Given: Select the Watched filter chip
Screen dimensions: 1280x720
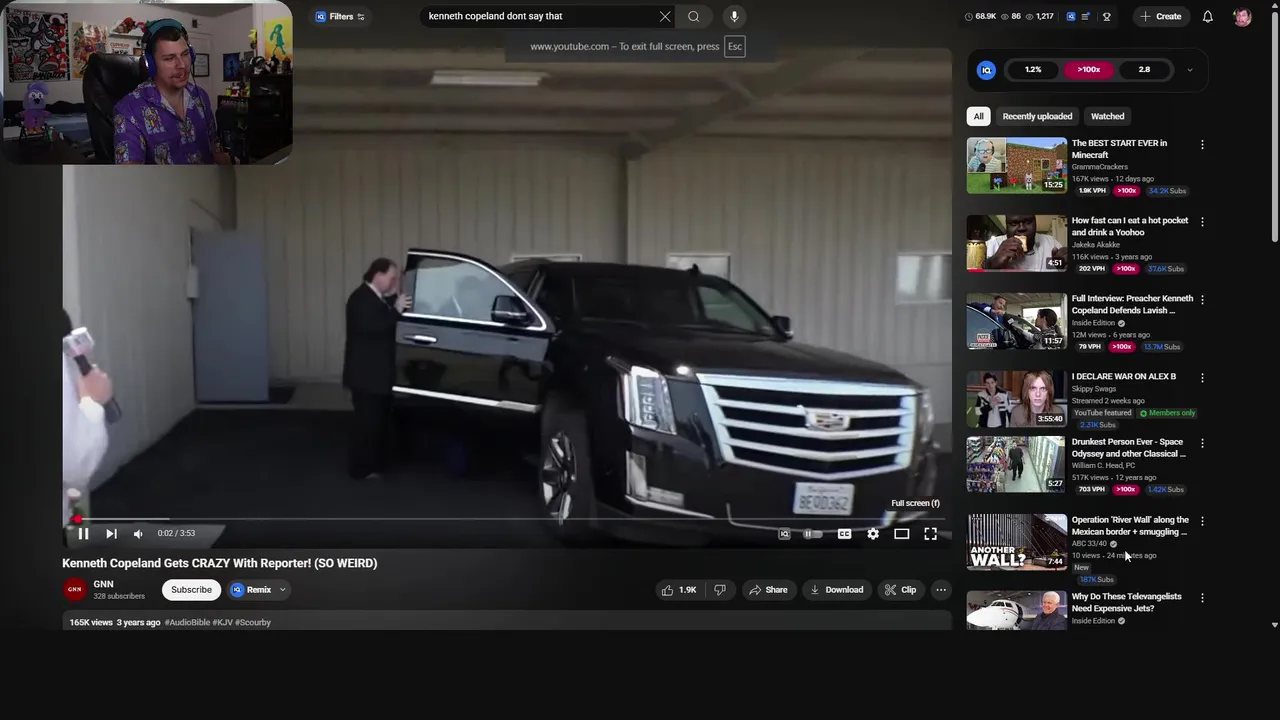Looking at the screenshot, I should [x=1107, y=116].
